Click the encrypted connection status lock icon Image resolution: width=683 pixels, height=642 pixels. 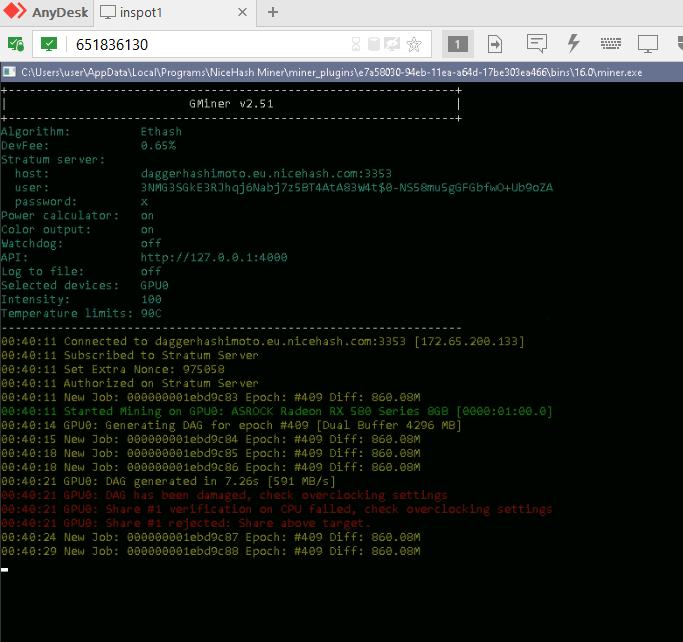pyautogui.click(x=16, y=44)
